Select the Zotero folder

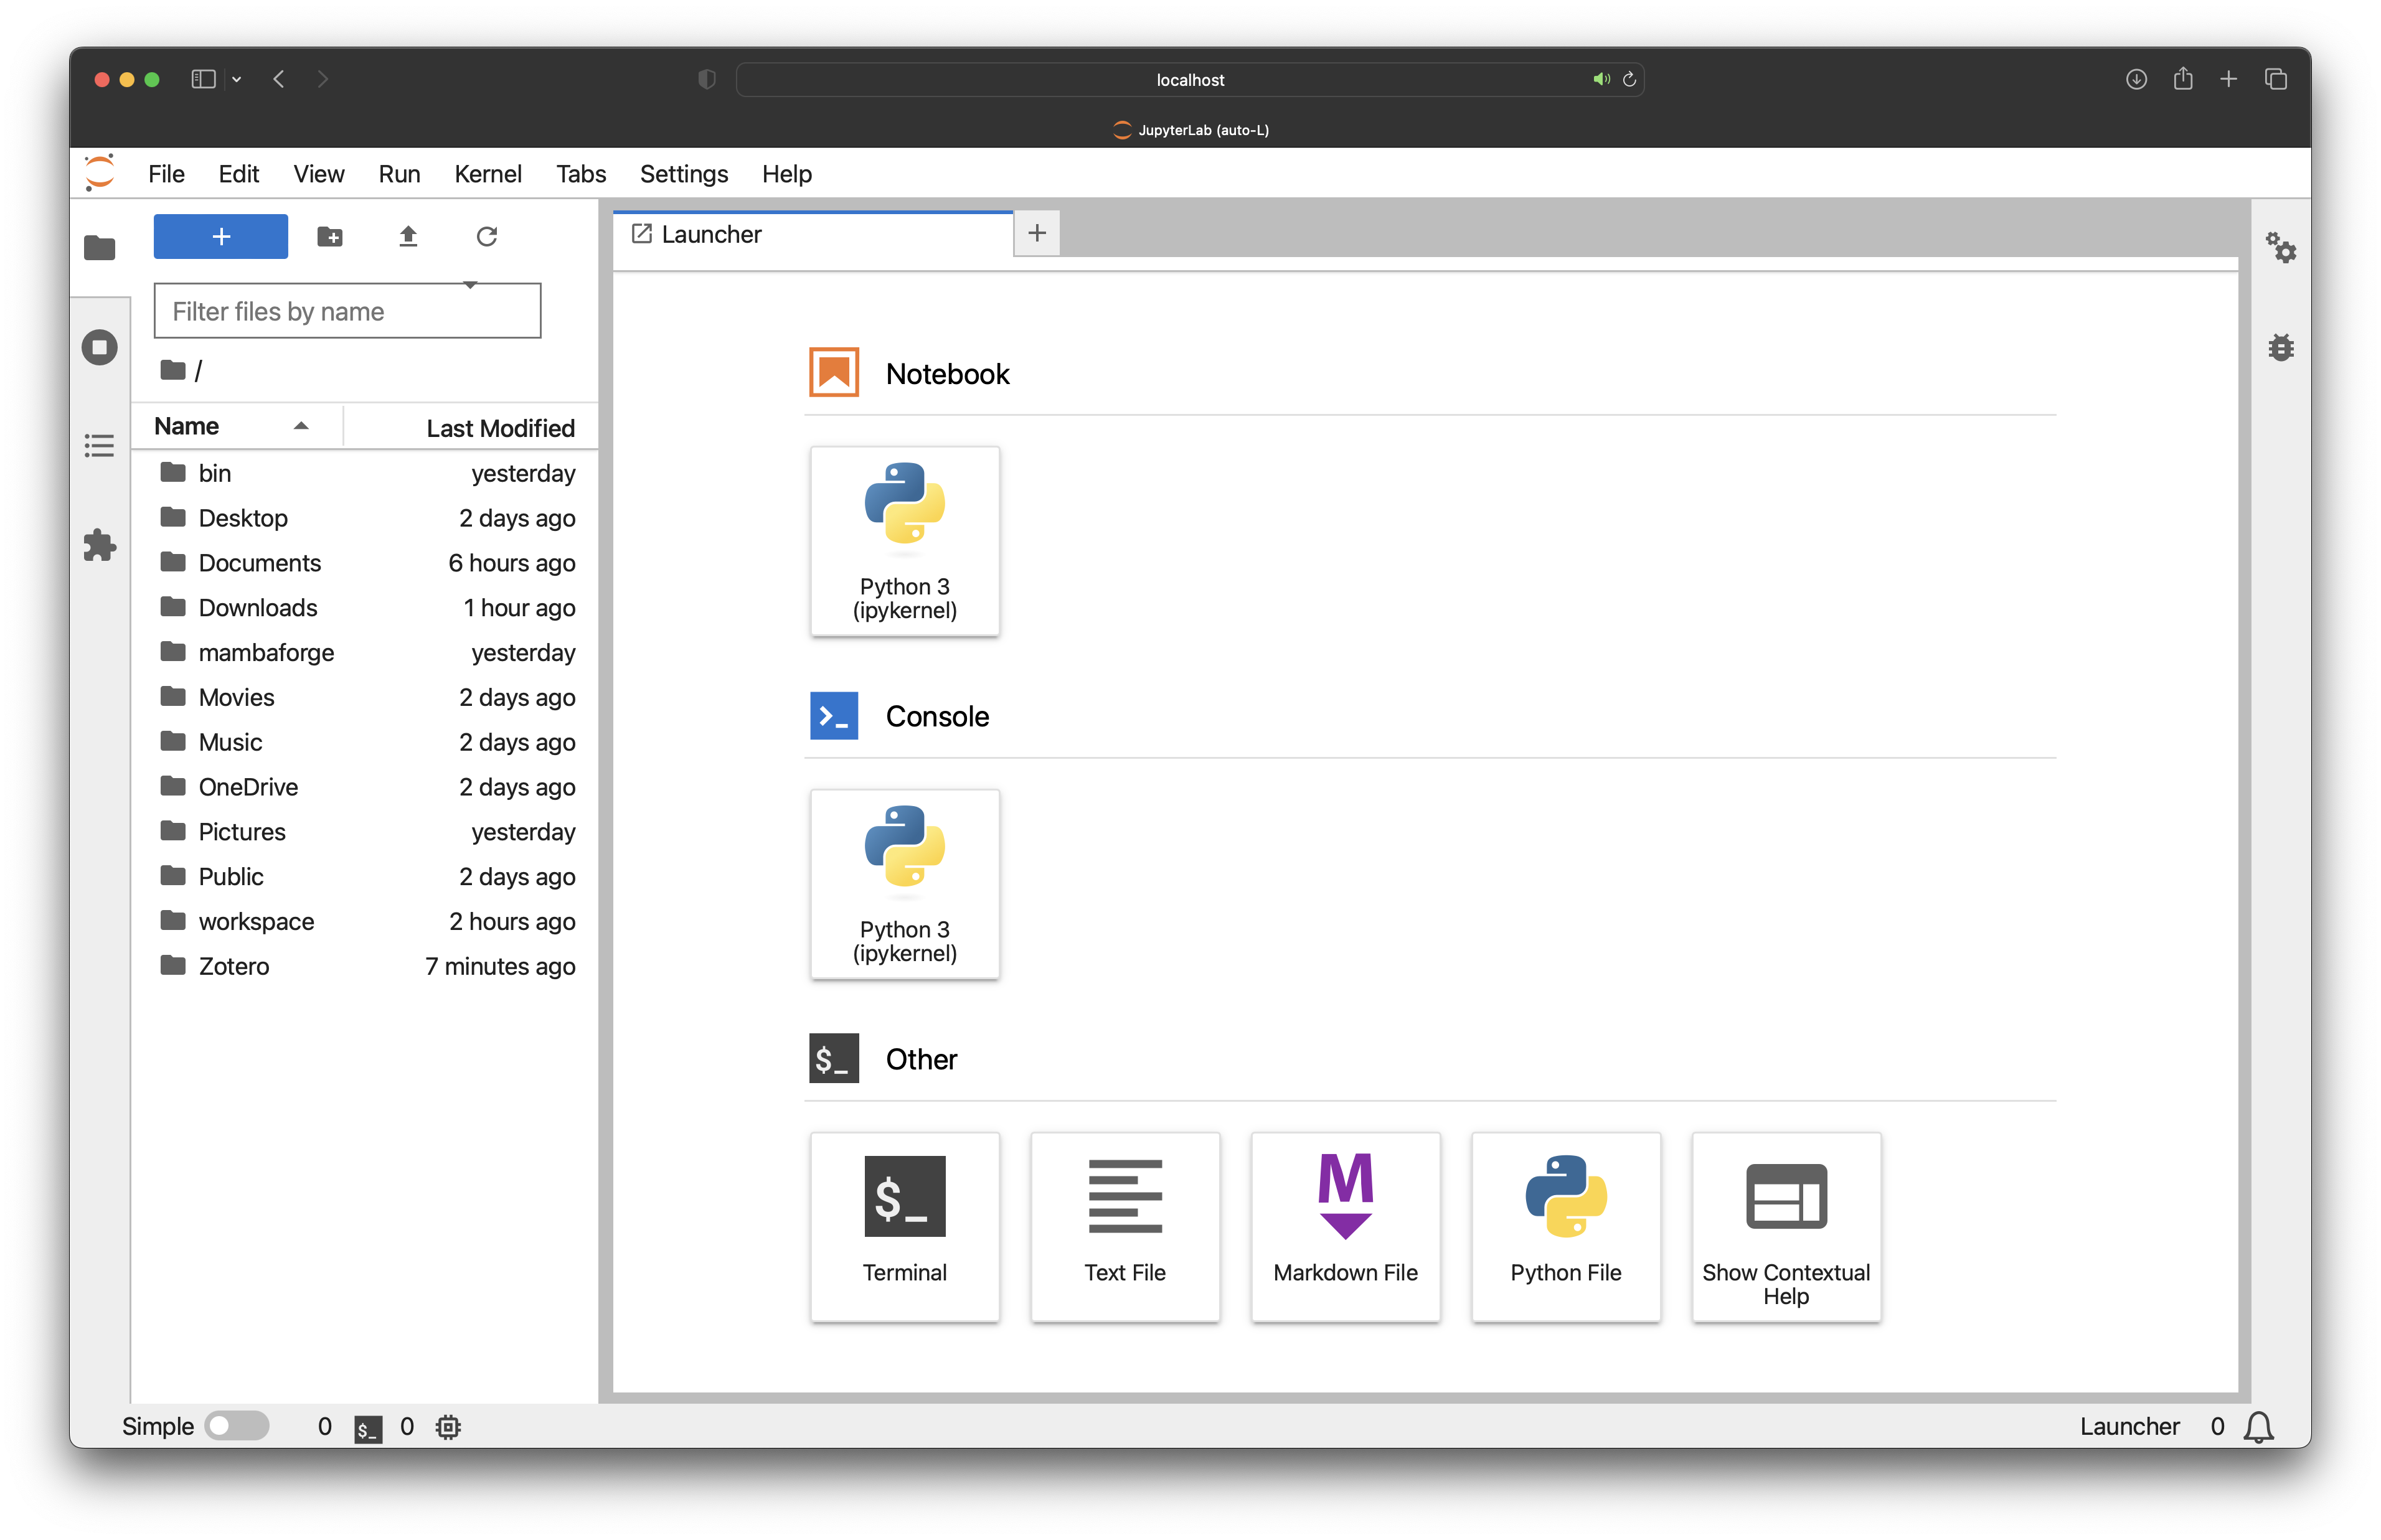coord(366,967)
